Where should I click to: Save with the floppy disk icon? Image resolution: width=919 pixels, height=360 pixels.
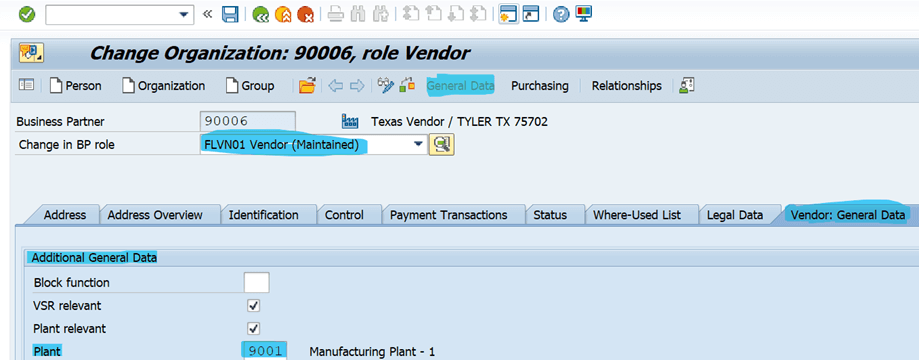pyautogui.click(x=230, y=14)
